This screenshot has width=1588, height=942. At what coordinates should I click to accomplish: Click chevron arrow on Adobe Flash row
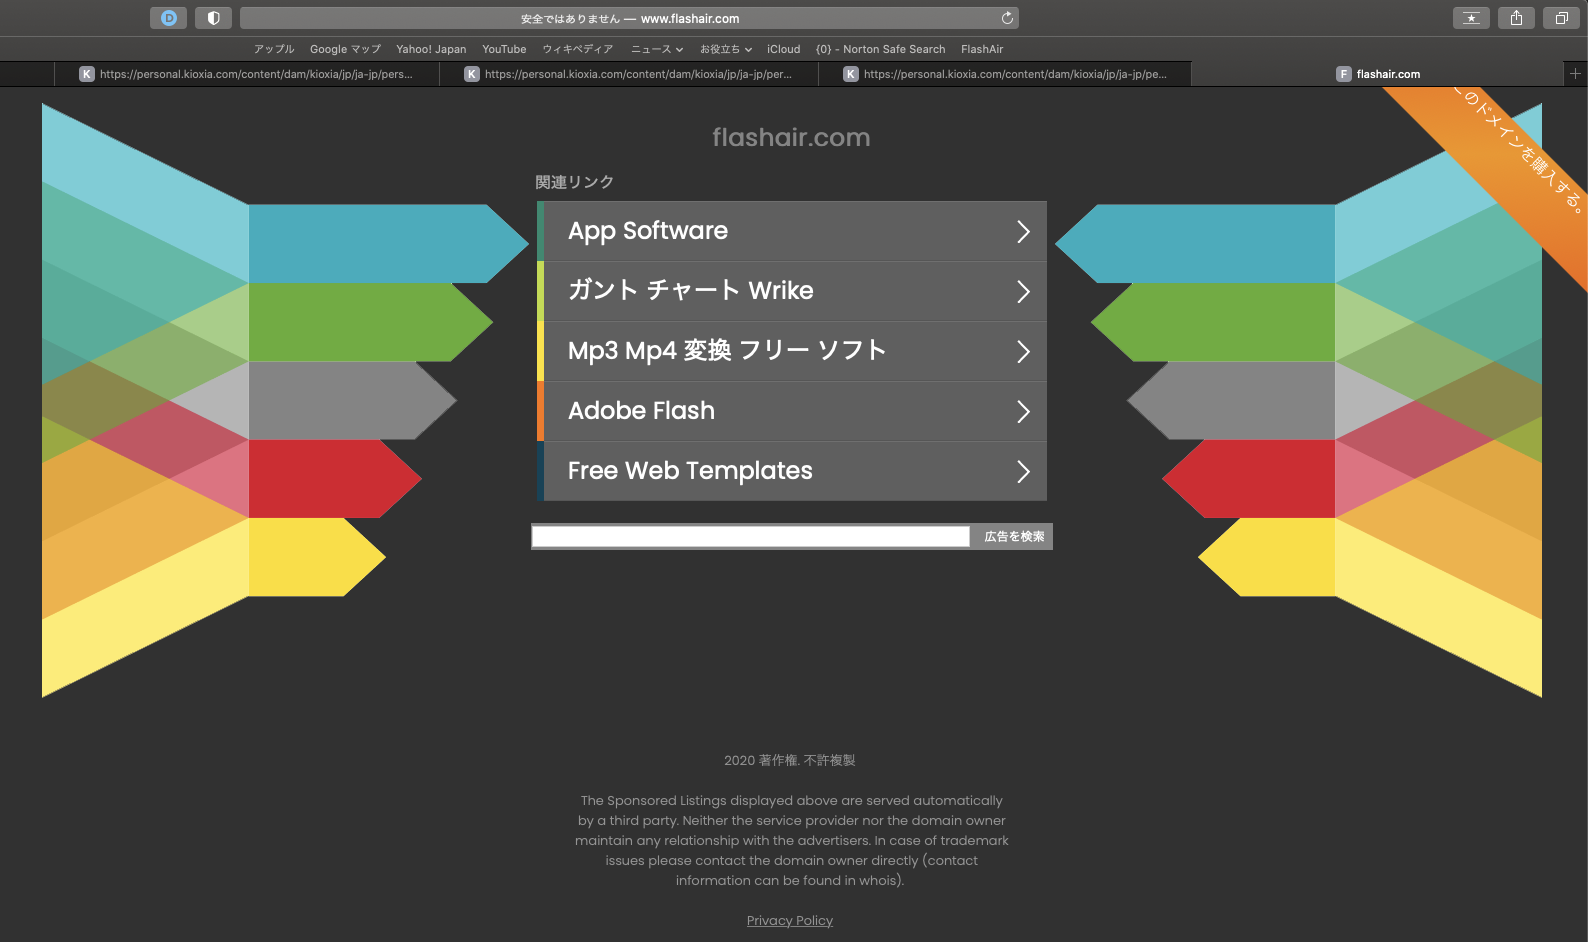click(1023, 412)
